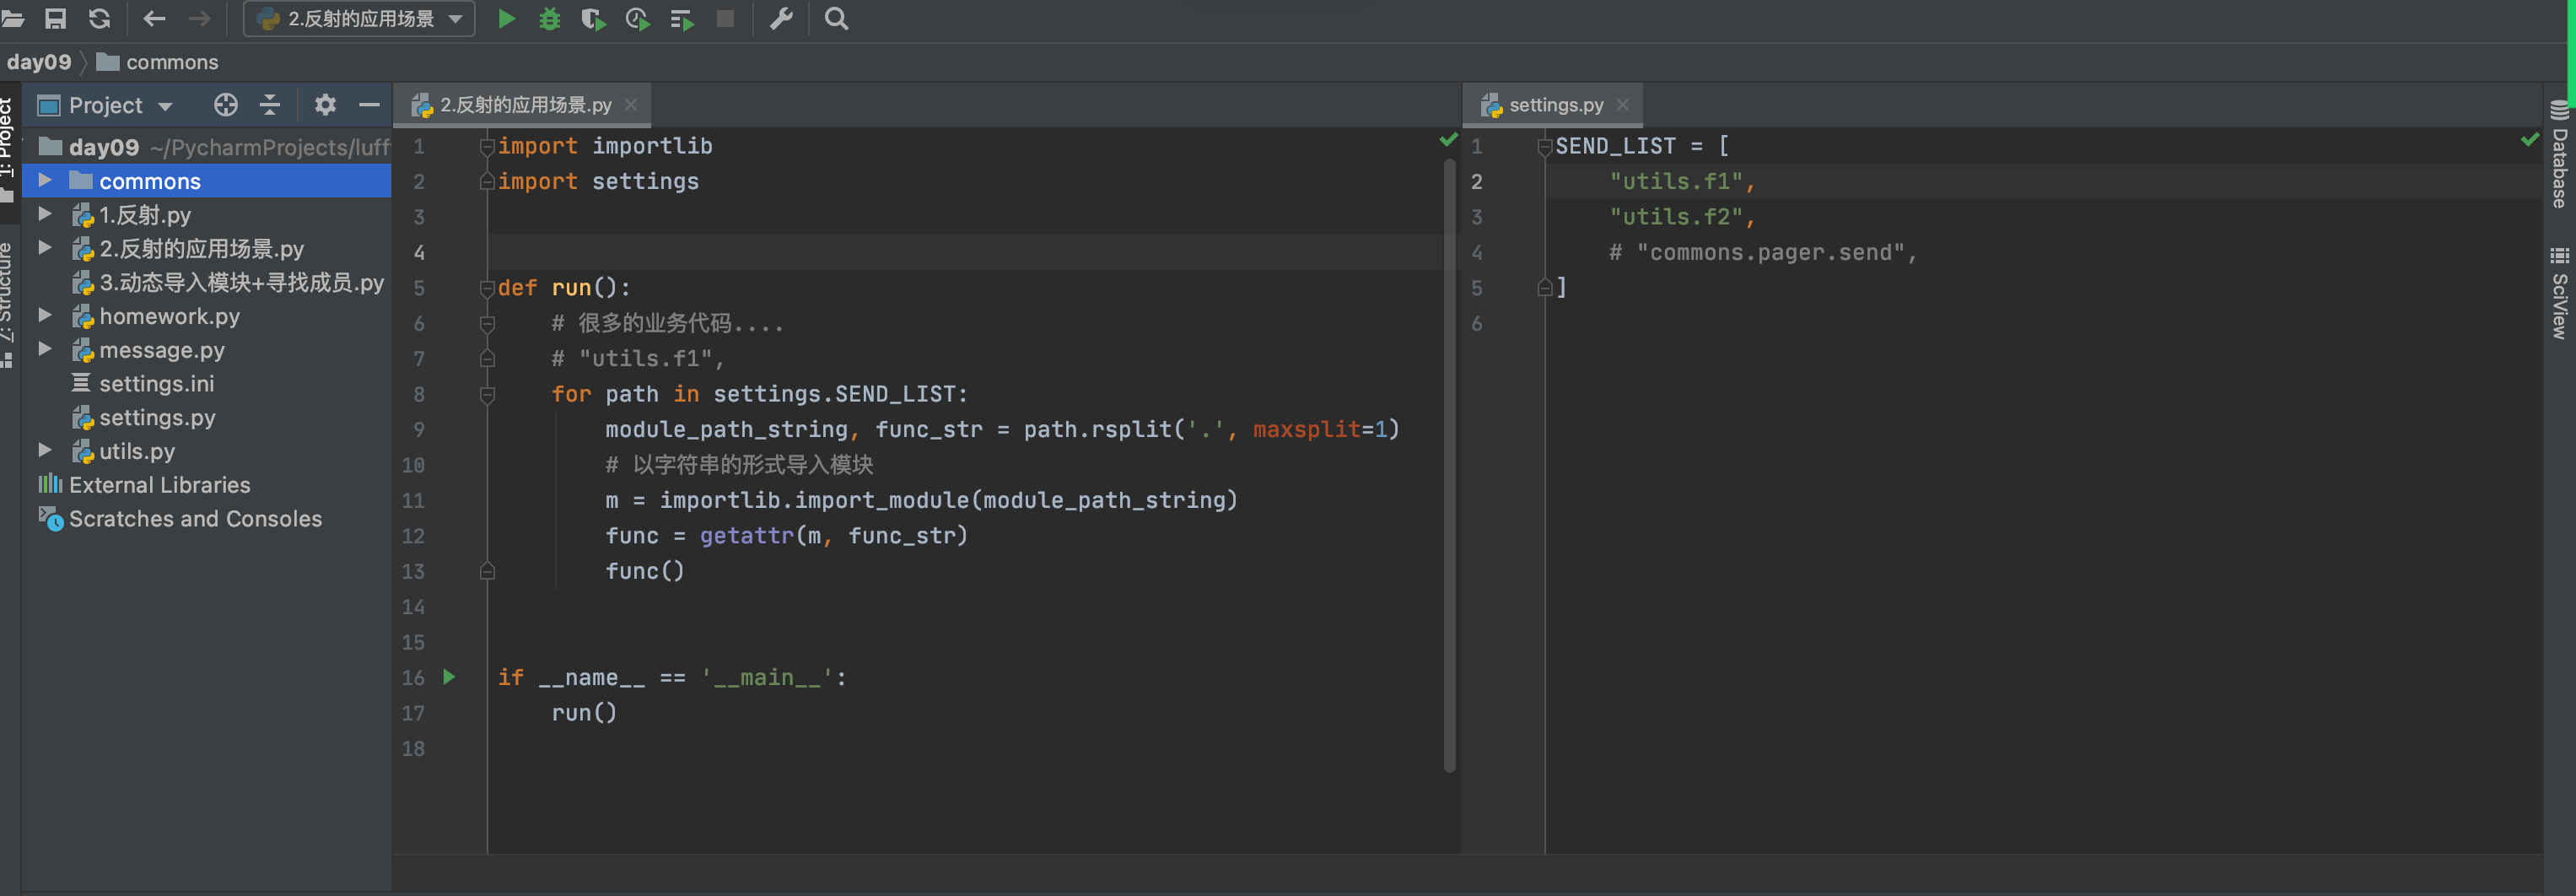Viewport: 2576px width, 896px height.
Task: Close the 2.反射的应用场景.py tab
Action: [631, 105]
